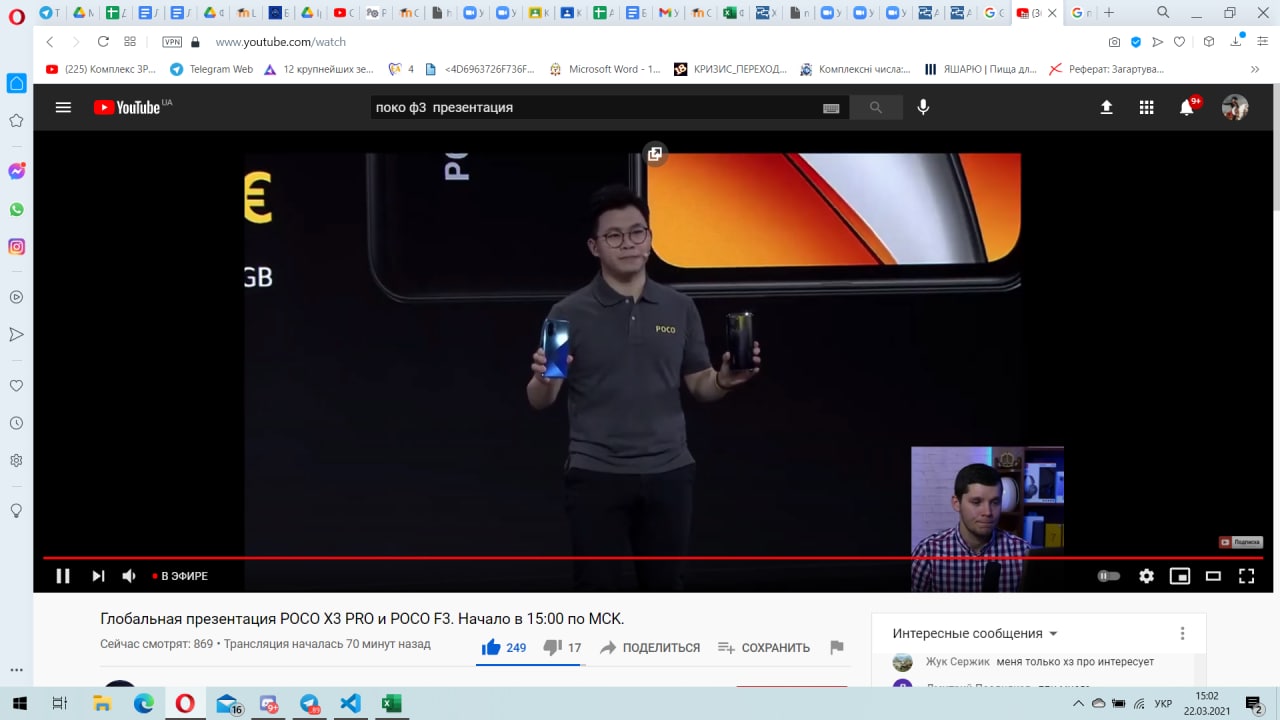Open Instagram in the Opera sidebar

(16, 247)
